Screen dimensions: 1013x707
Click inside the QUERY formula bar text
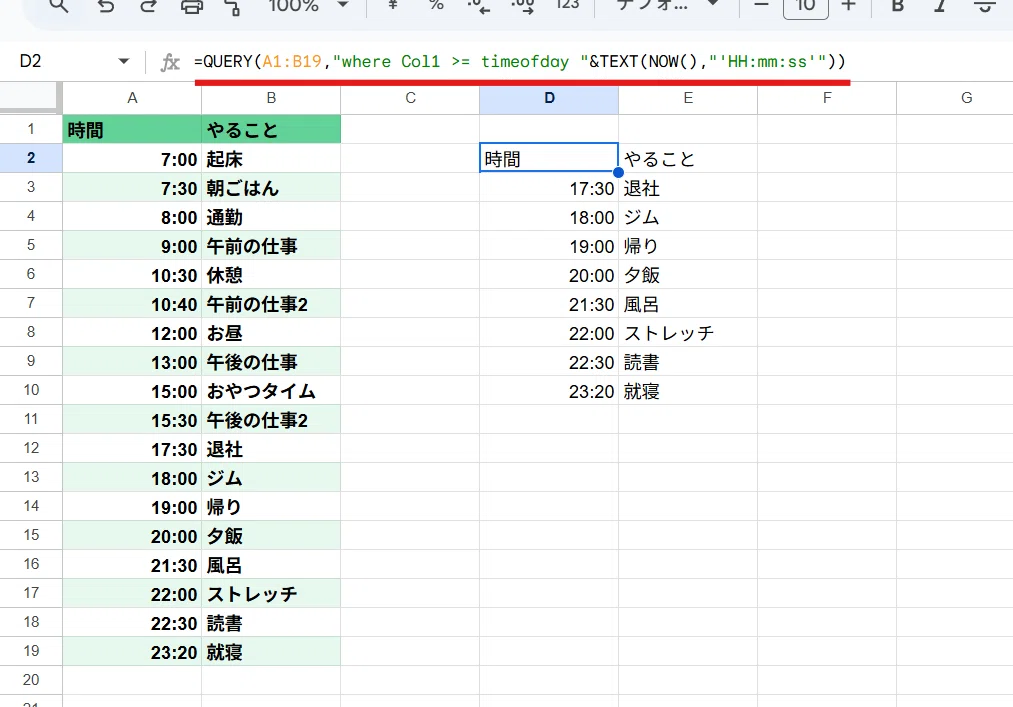click(519, 61)
